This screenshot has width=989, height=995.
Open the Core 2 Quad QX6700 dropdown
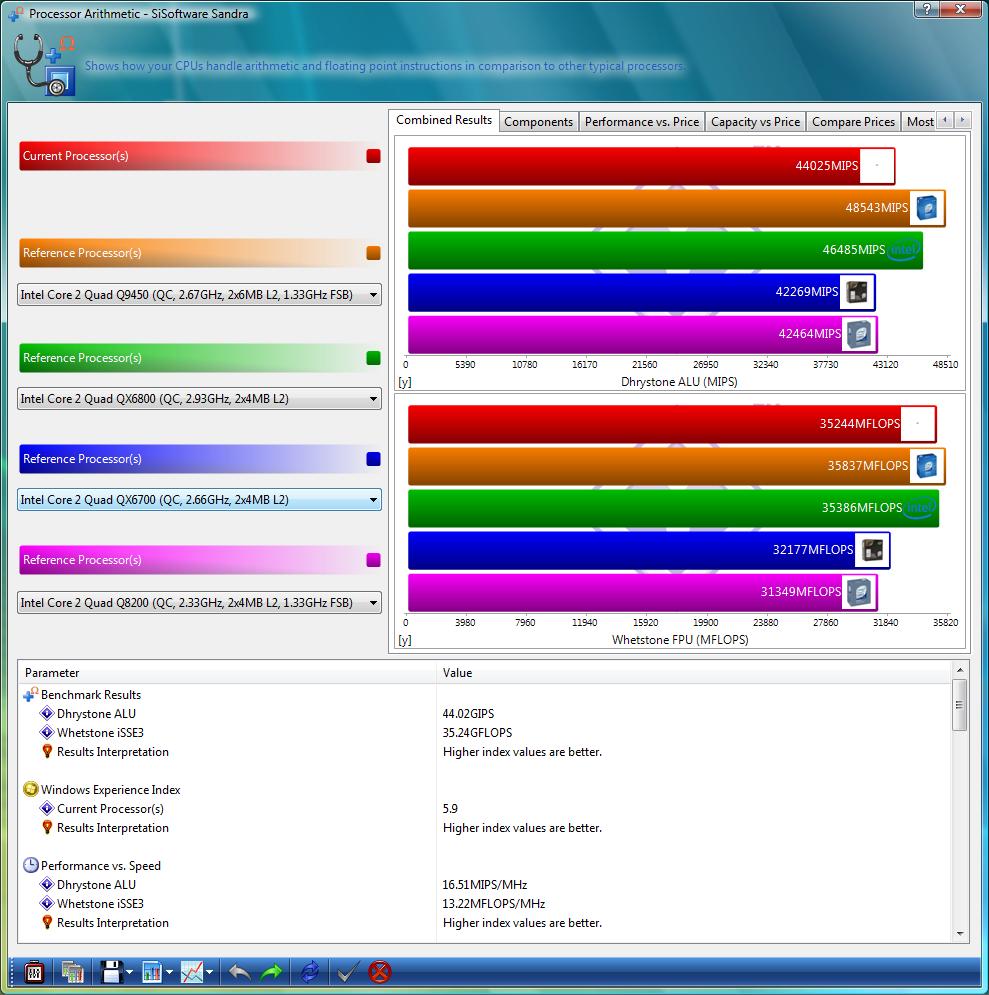[199, 499]
